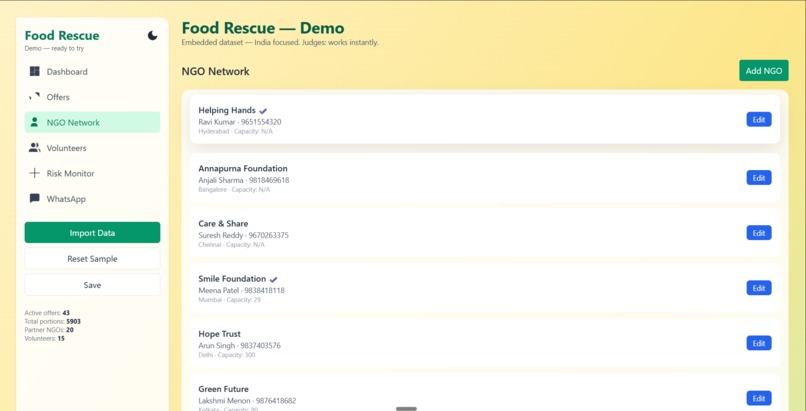Click the WhatsApp chat bubble icon
Screen dimensions: 806x411
click(34, 198)
